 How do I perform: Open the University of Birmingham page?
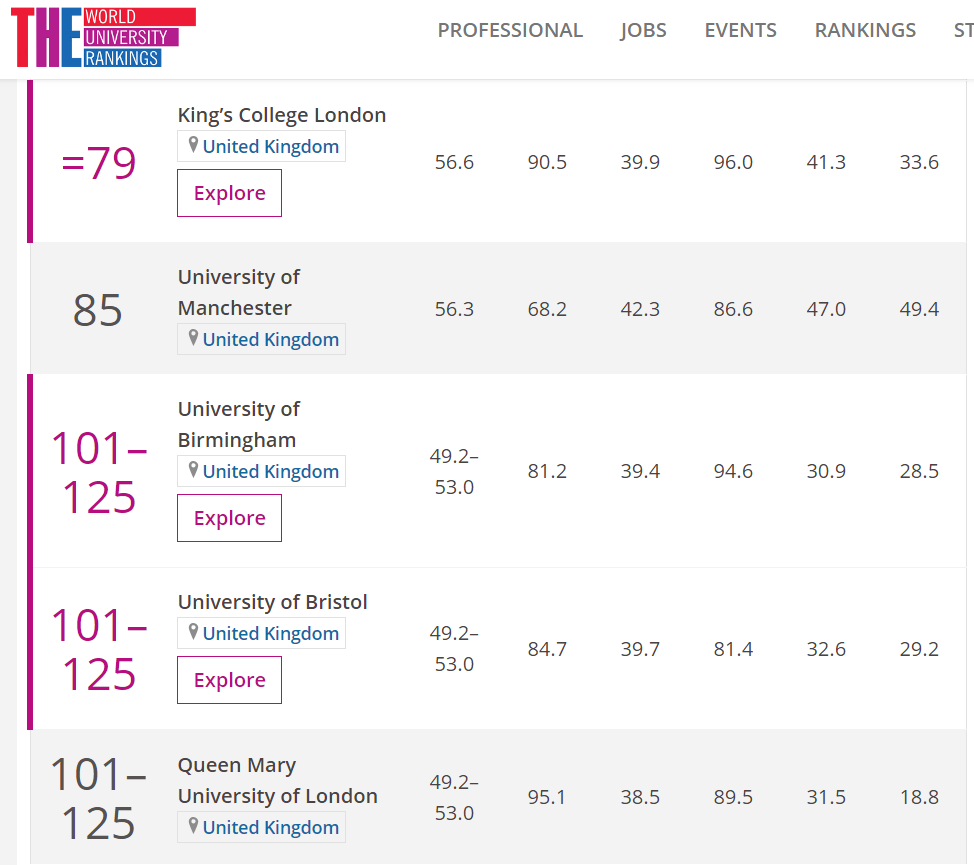pyautogui.click(x=239, y=424)
